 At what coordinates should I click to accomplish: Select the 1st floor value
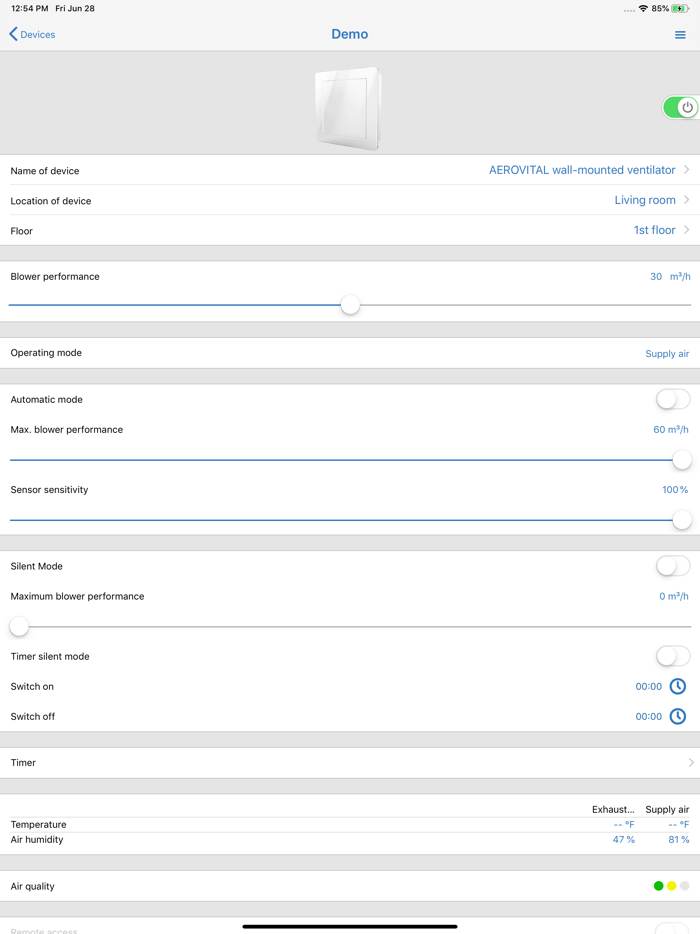pos(654,230)
